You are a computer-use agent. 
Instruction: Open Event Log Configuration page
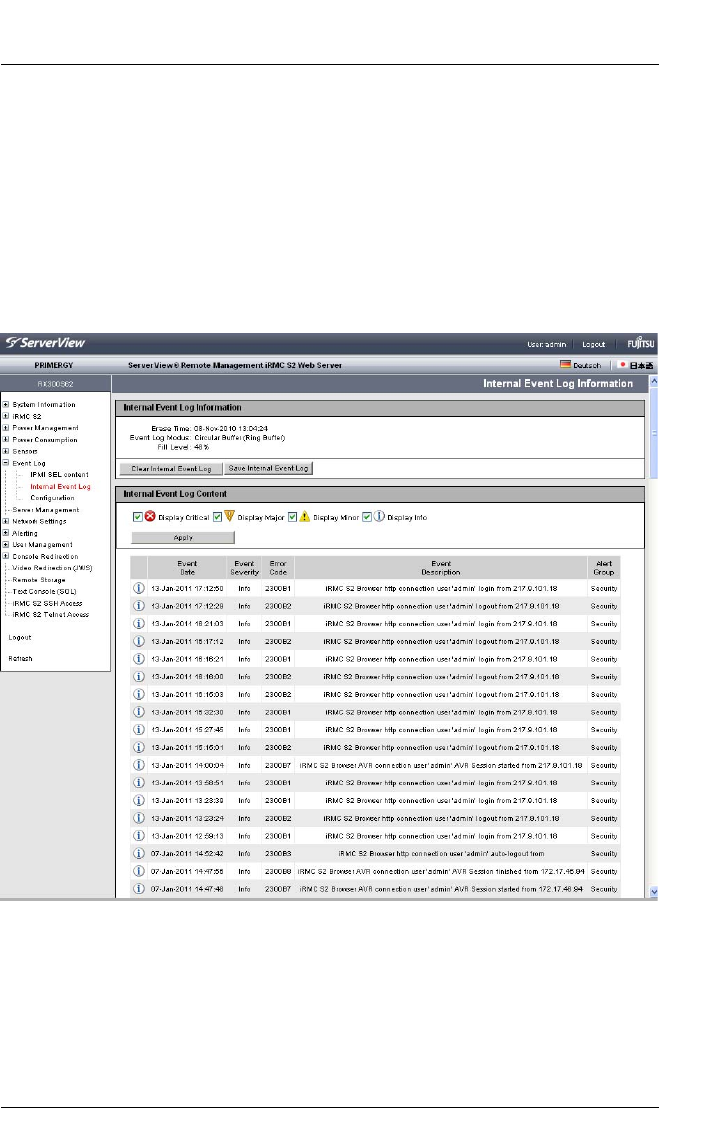[x=52, y=498]
